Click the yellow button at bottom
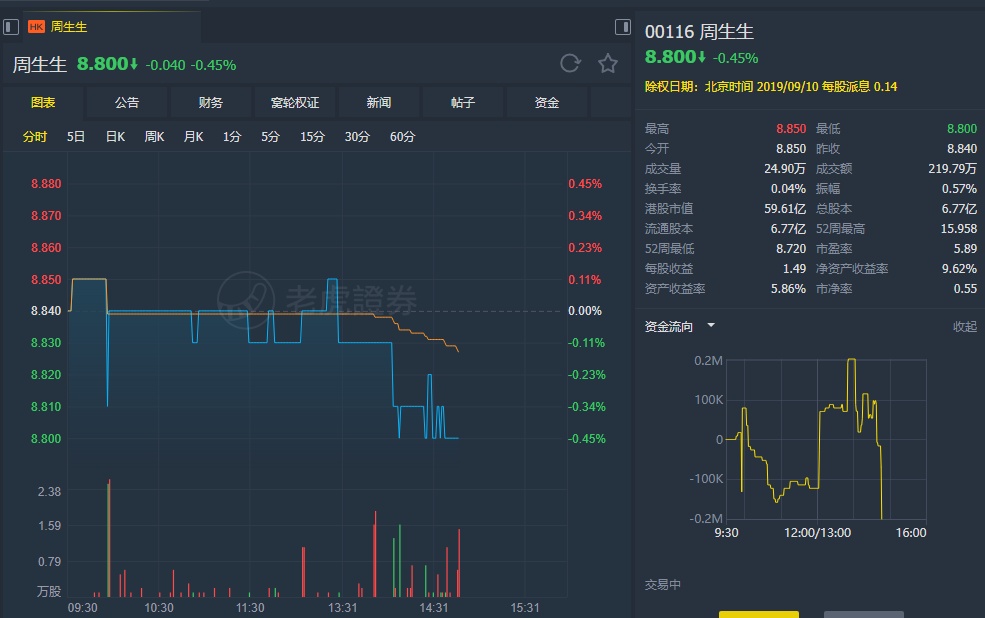Viewport: 985px width, 618px height. (x=759, y=614)
